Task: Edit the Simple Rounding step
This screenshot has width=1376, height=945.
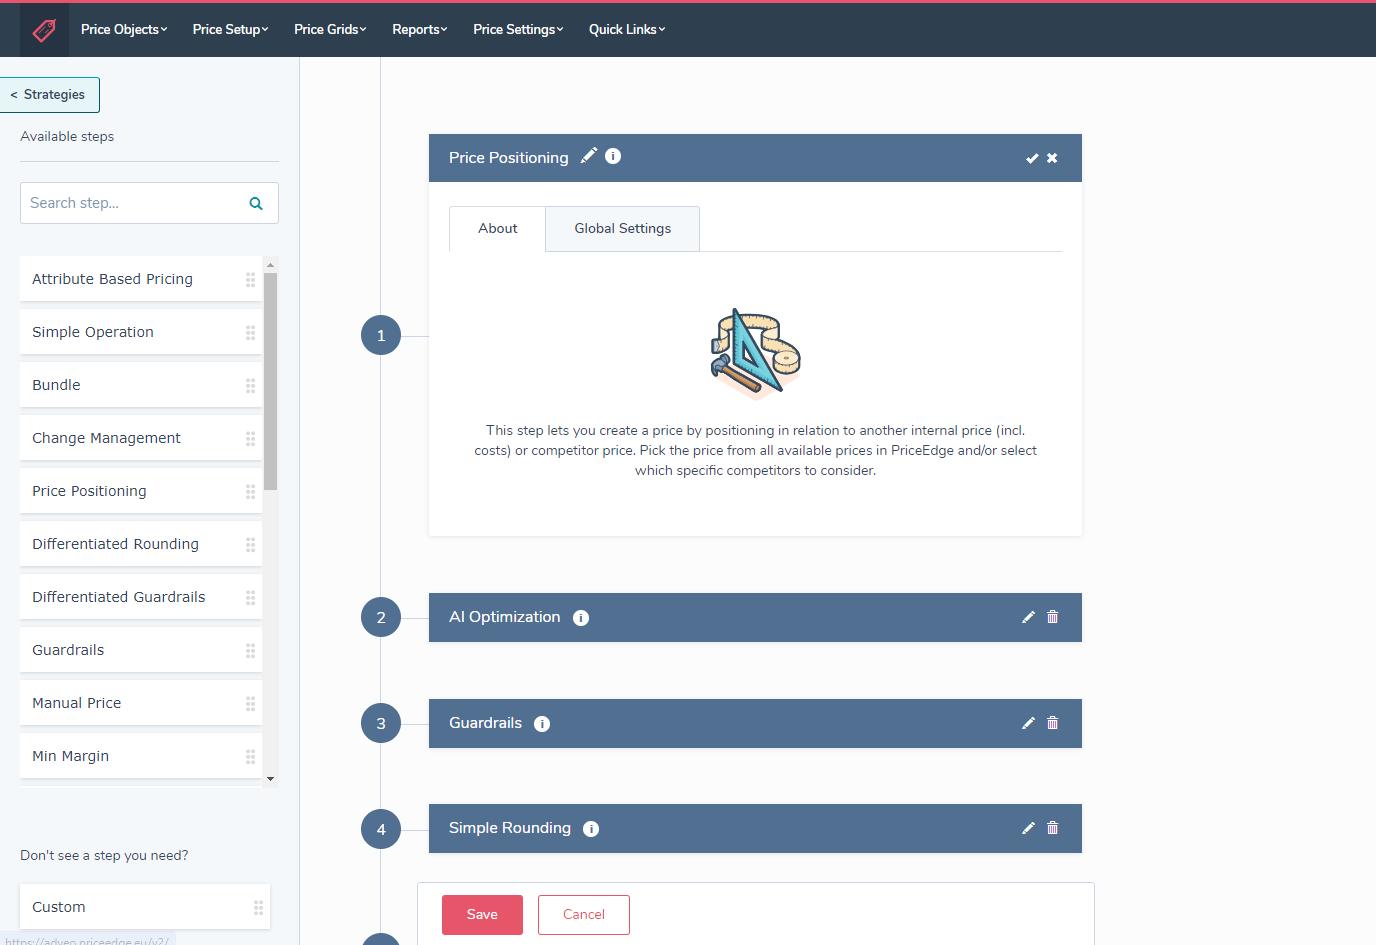Action: pos(1028,828)
